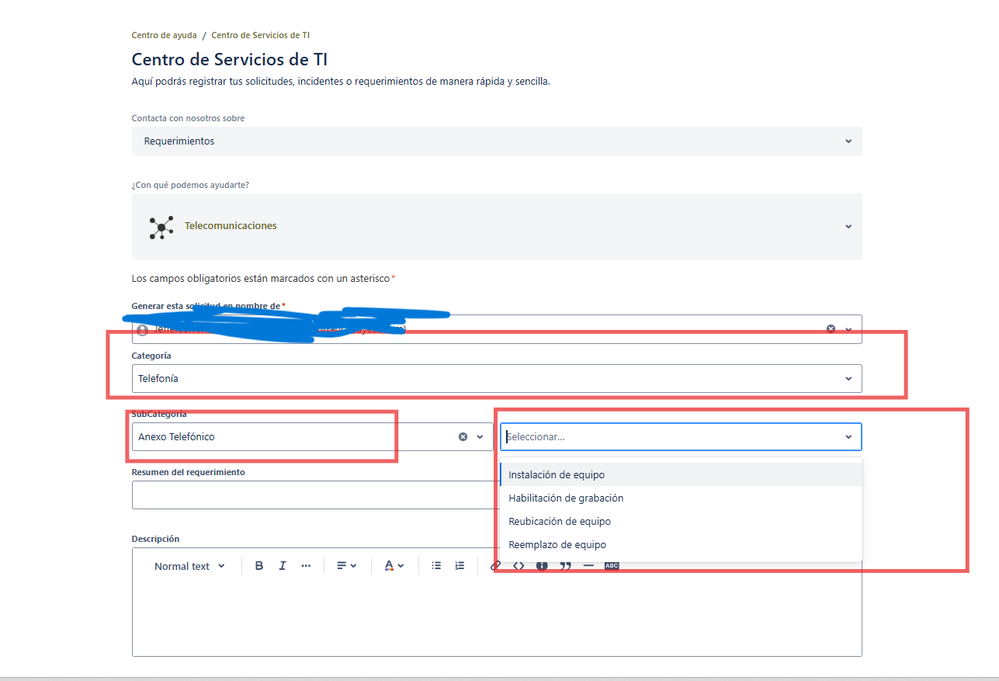Select Habilitación de grabación option

681,498
